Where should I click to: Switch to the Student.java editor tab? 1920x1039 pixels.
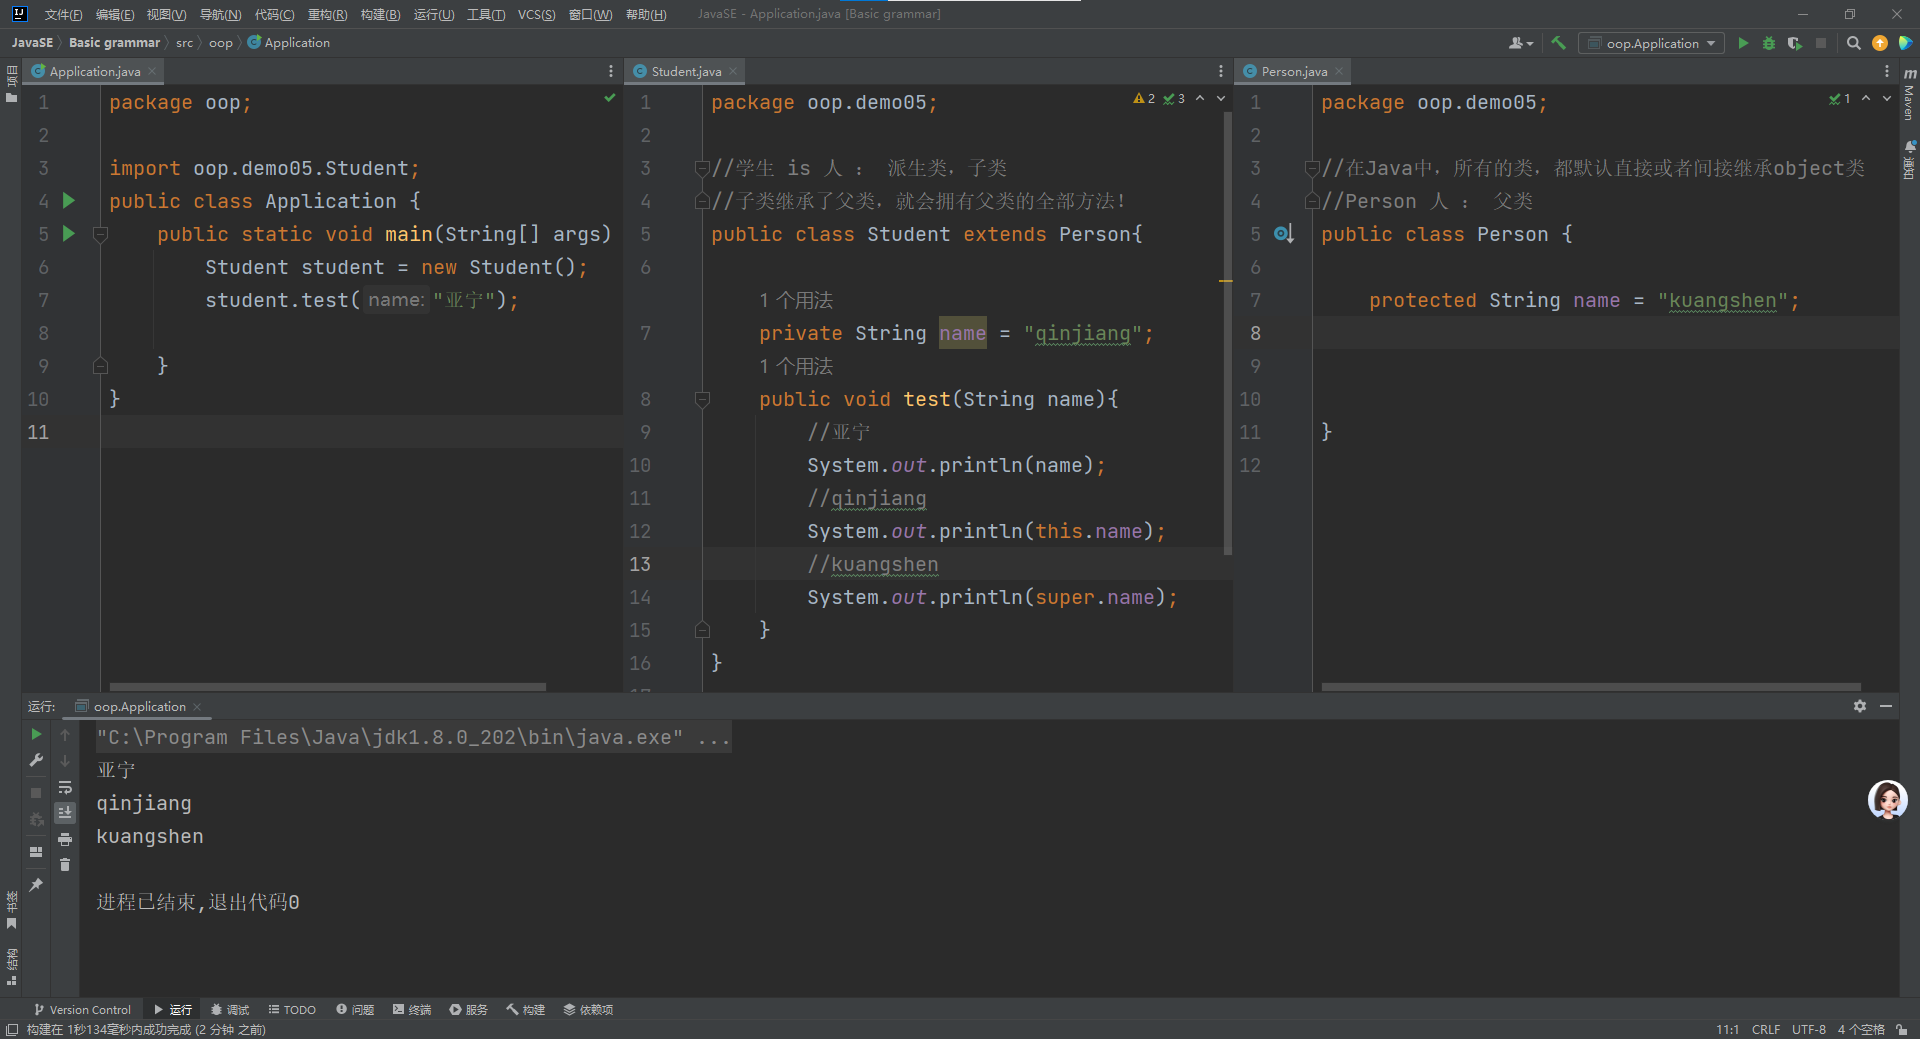click(x=685, y=71)
